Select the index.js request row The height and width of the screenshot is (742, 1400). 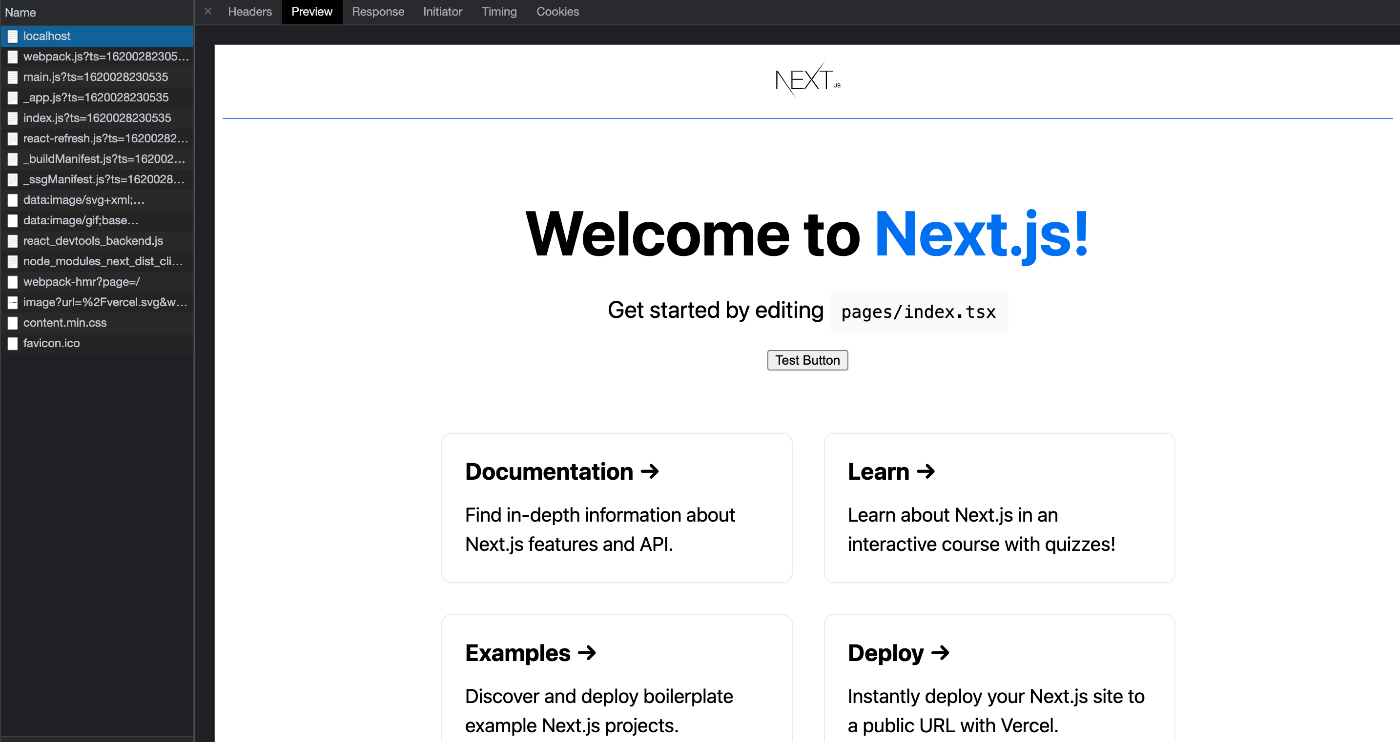point(97,118)
